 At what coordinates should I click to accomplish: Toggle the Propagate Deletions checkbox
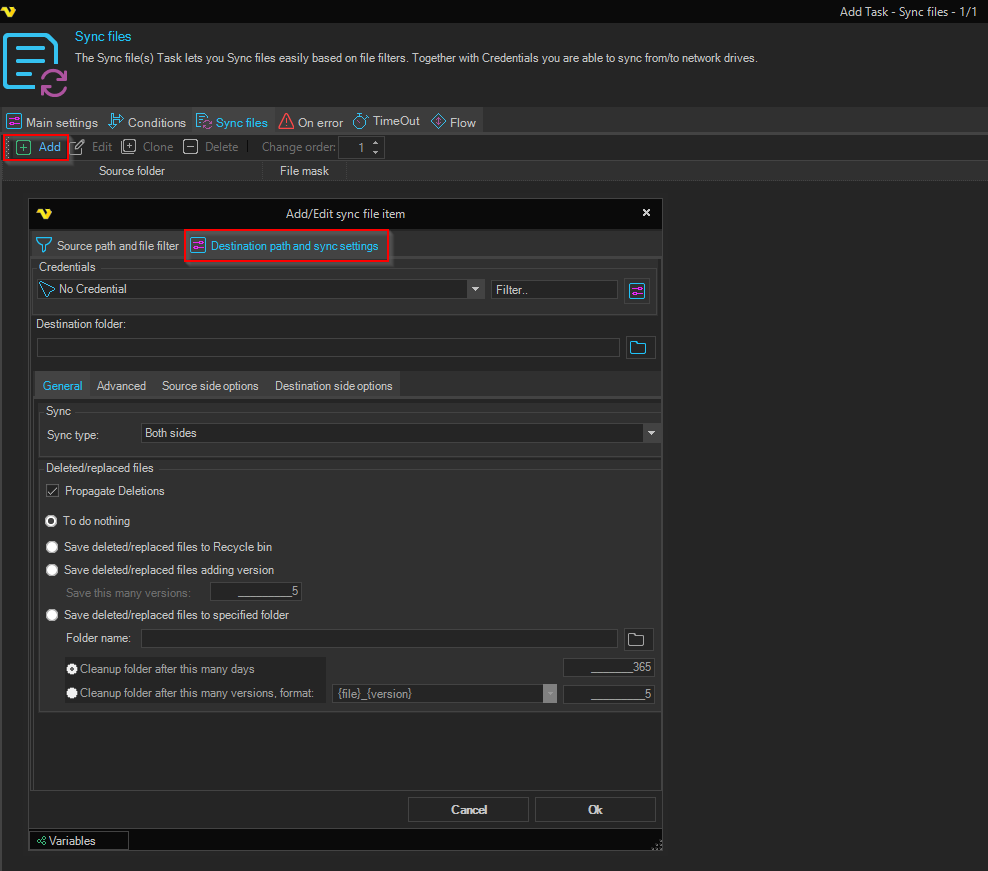54,491
